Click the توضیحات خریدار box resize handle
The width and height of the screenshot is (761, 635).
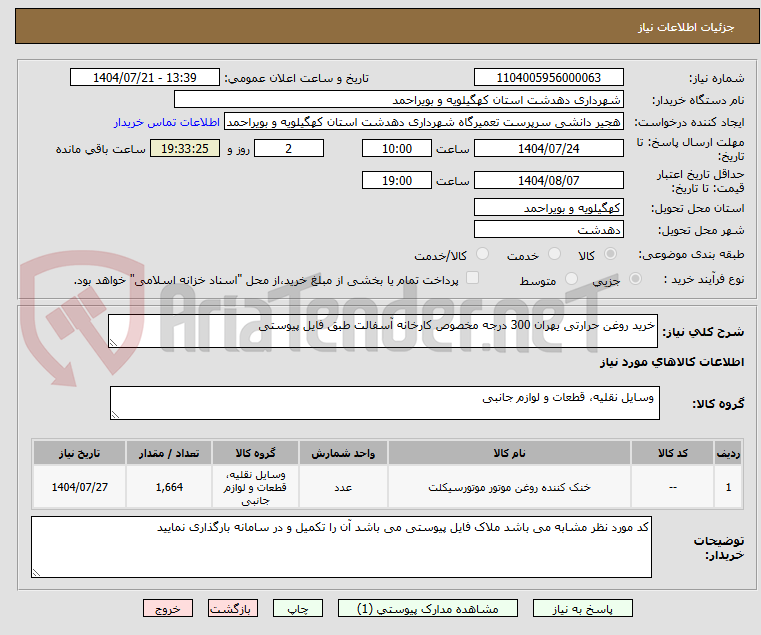[x=36, y=573]
